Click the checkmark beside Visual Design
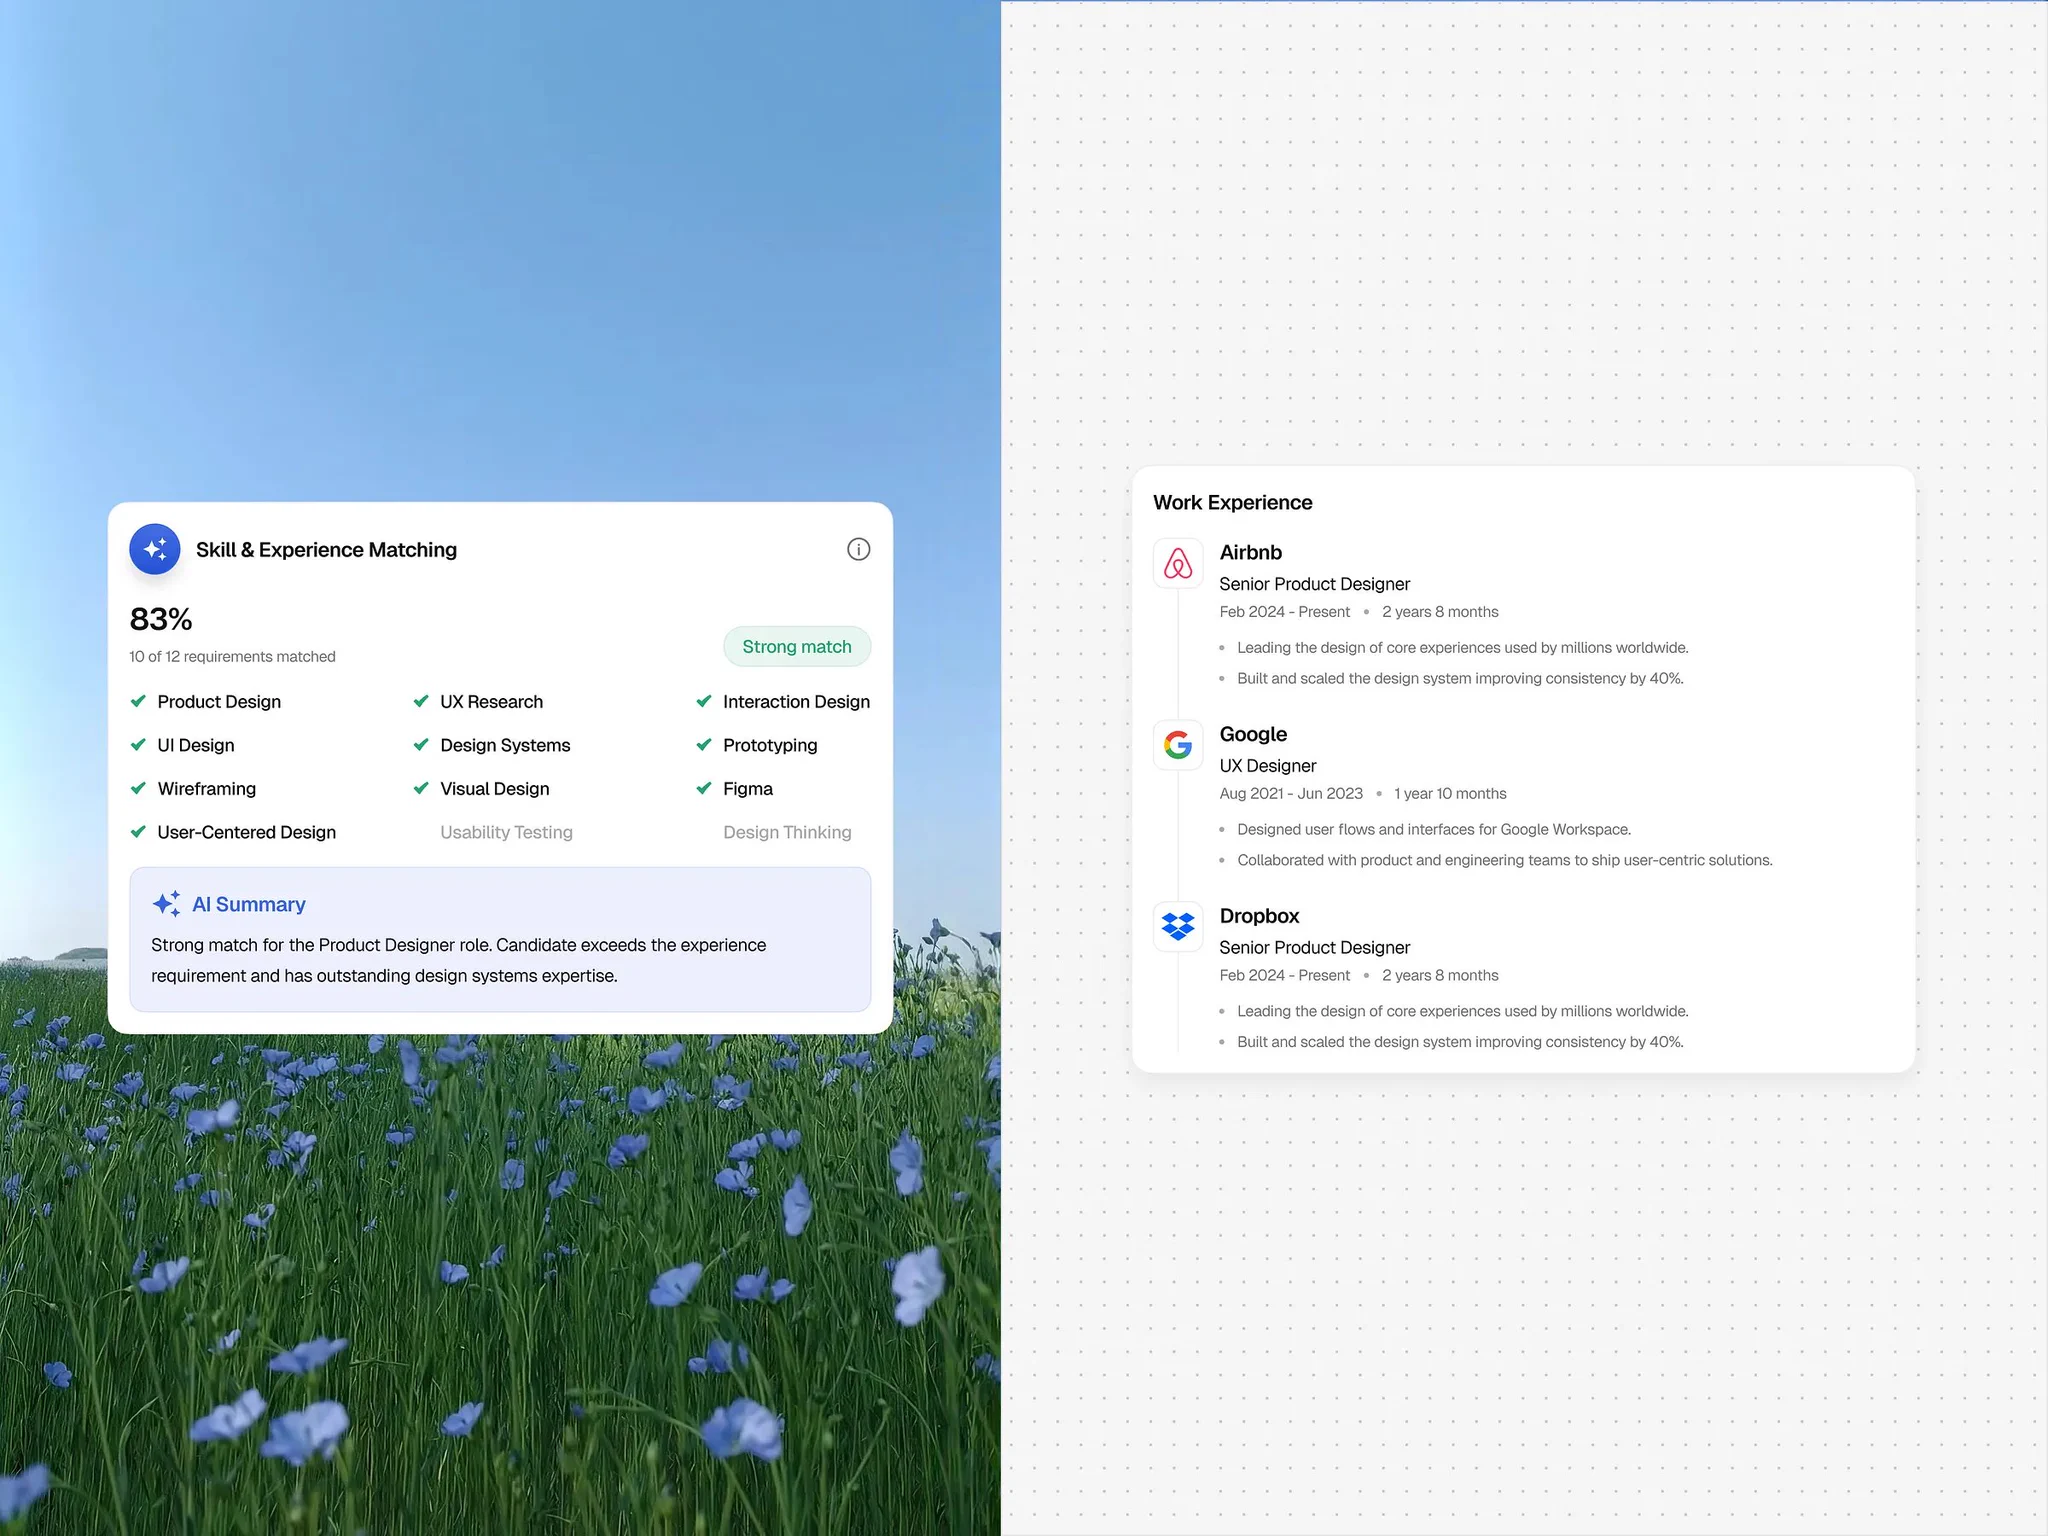The height and width of the screenshot is (1536, 2048). [x=421, y=788]
